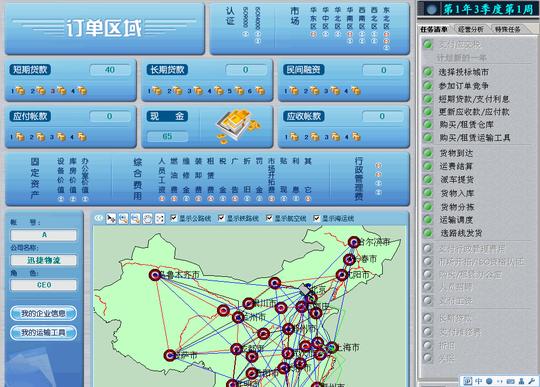Click coin stack 1 under 应付帐款
Screen dimensions: 540x387
click(20, 137)
